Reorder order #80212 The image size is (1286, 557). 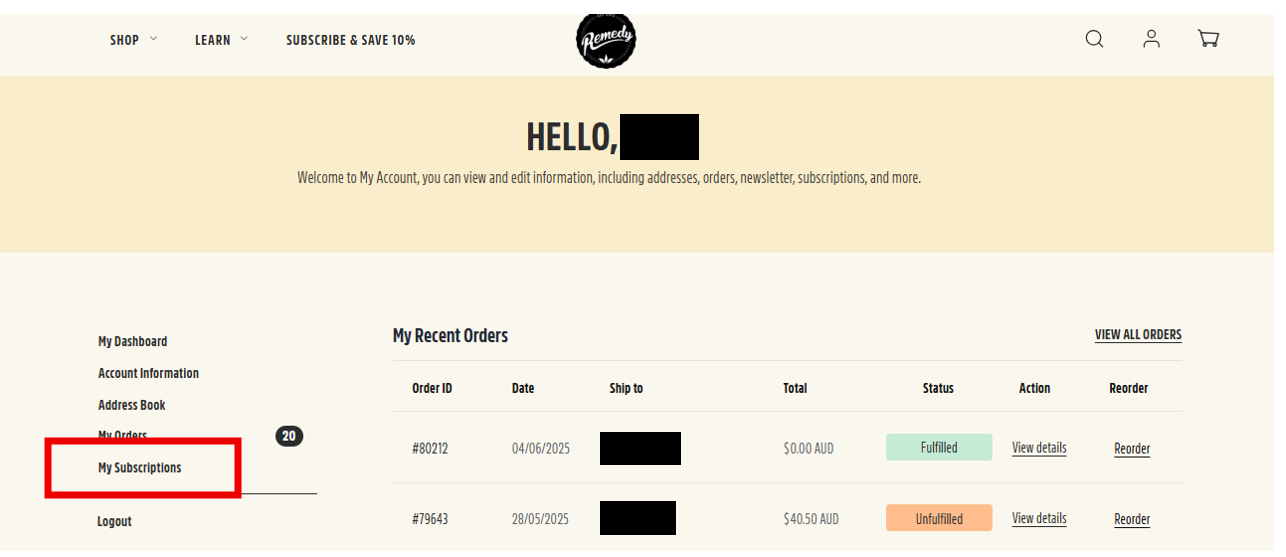[x=1132, y=449]
